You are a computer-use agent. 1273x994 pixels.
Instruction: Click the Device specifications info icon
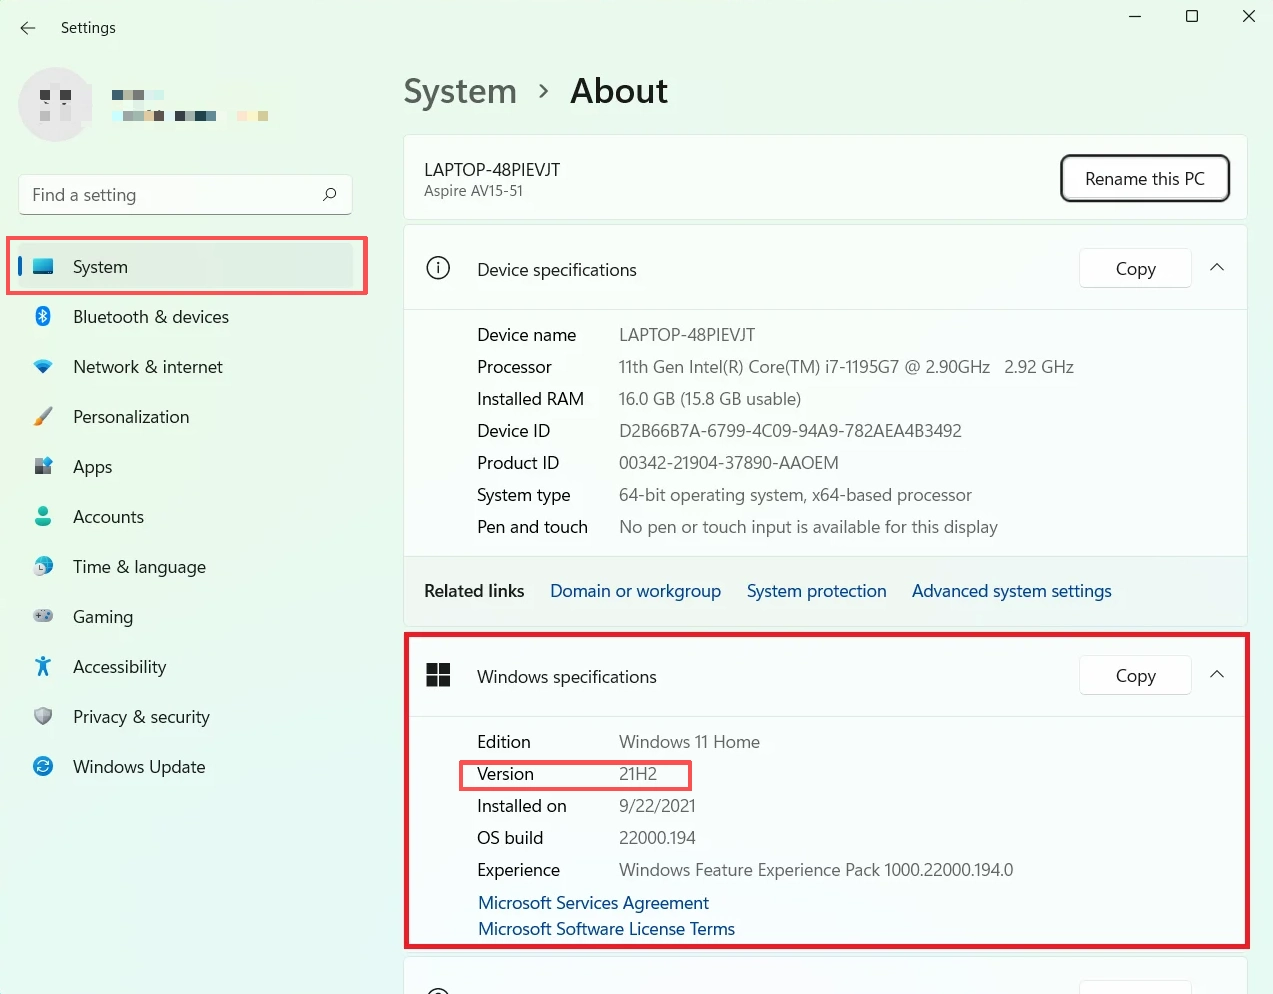438,268
